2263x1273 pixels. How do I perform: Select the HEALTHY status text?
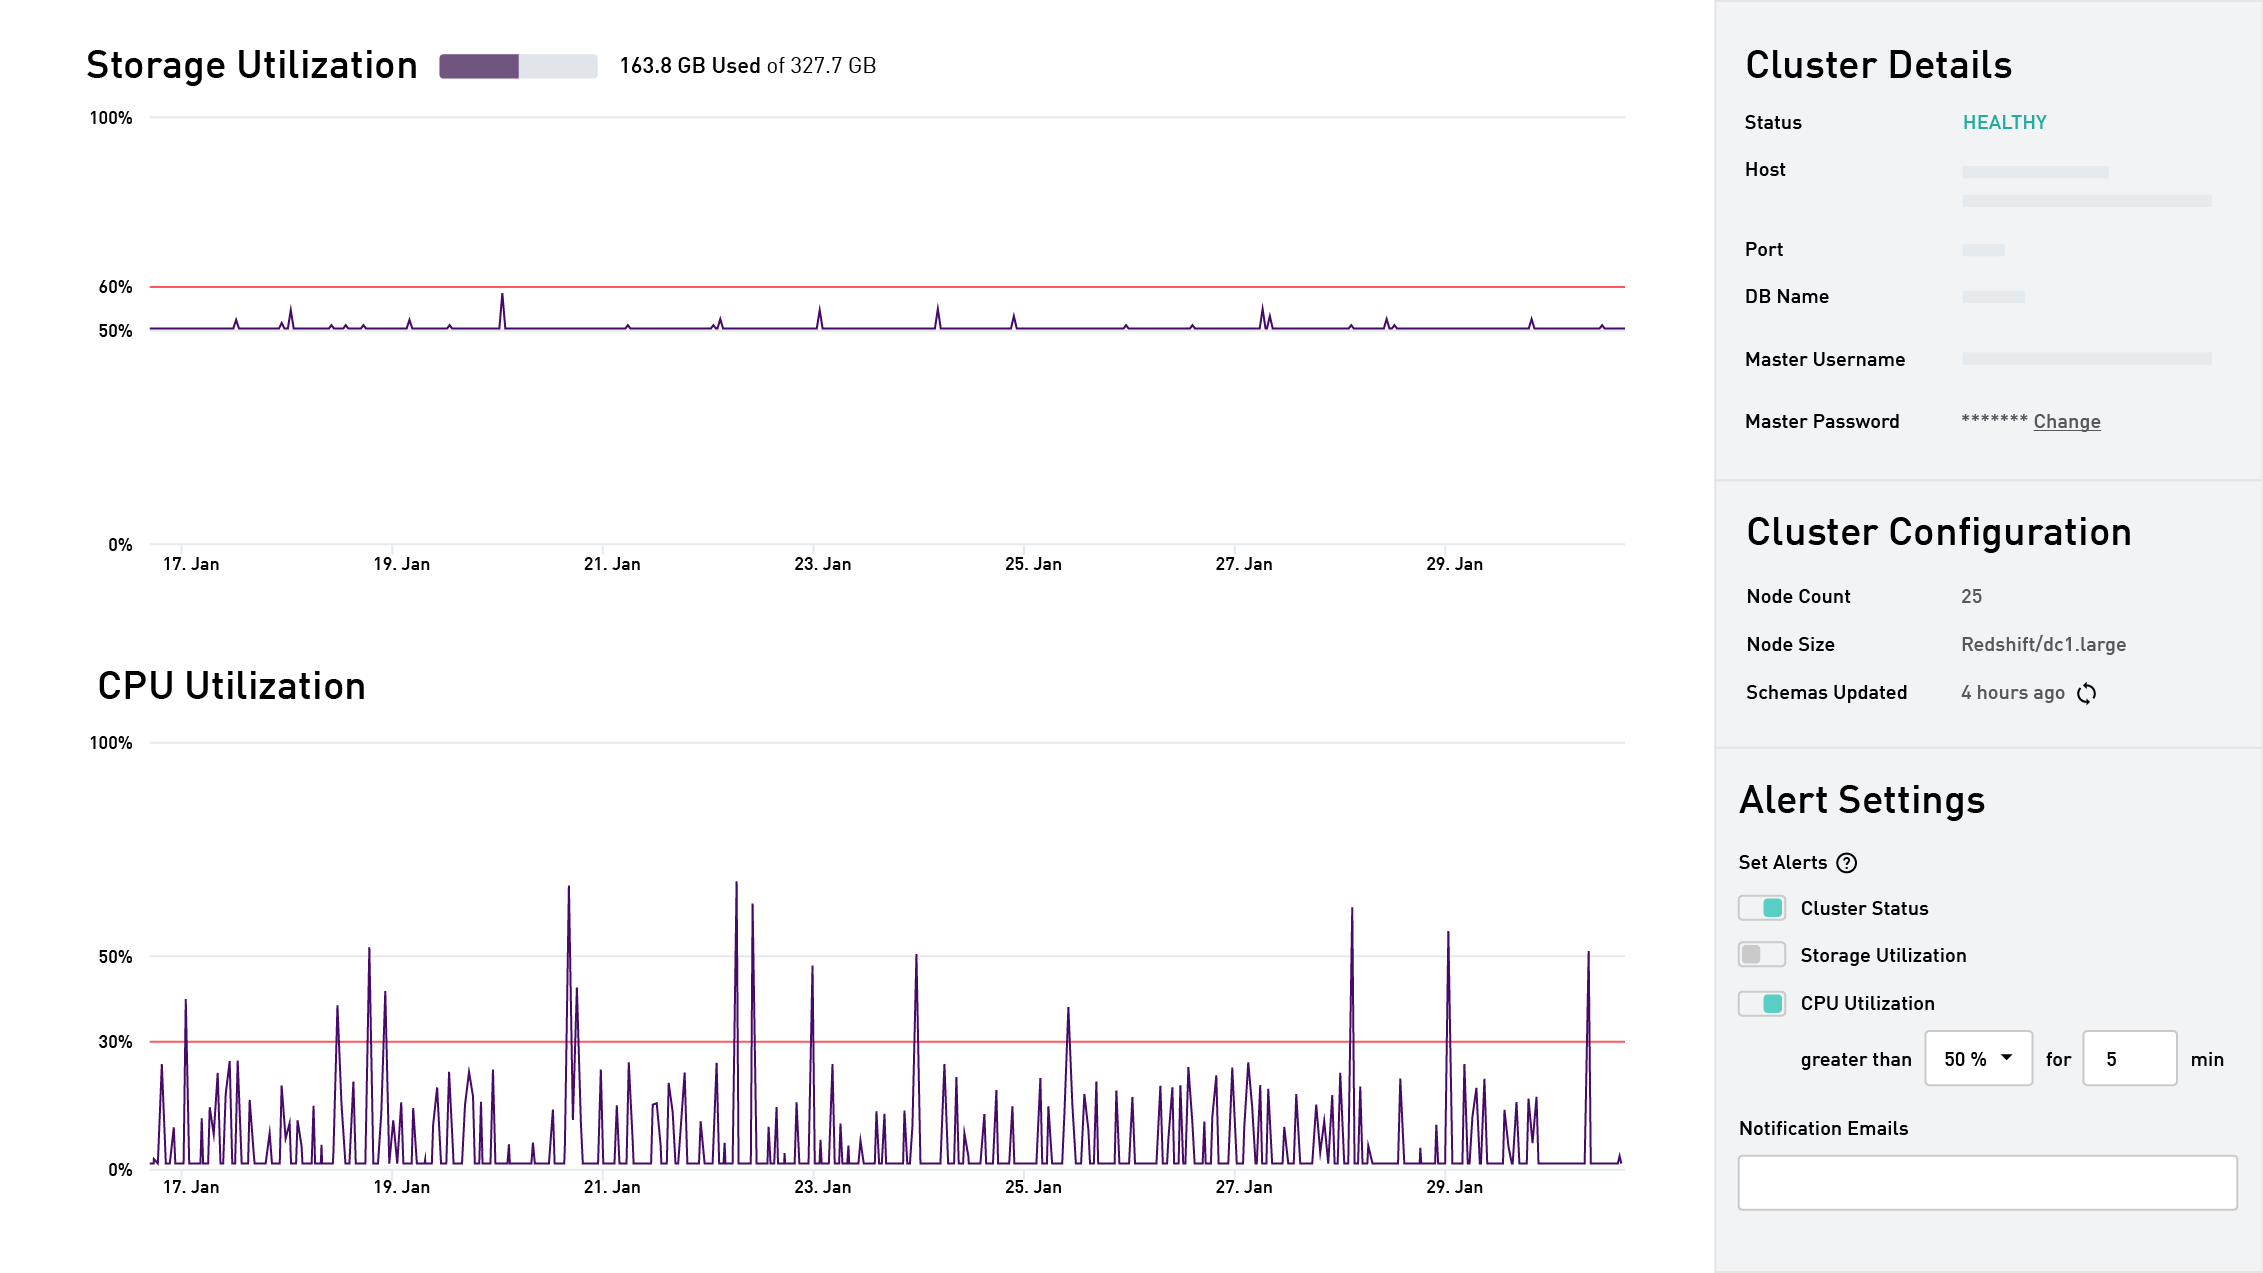[x=2005, y=122]
